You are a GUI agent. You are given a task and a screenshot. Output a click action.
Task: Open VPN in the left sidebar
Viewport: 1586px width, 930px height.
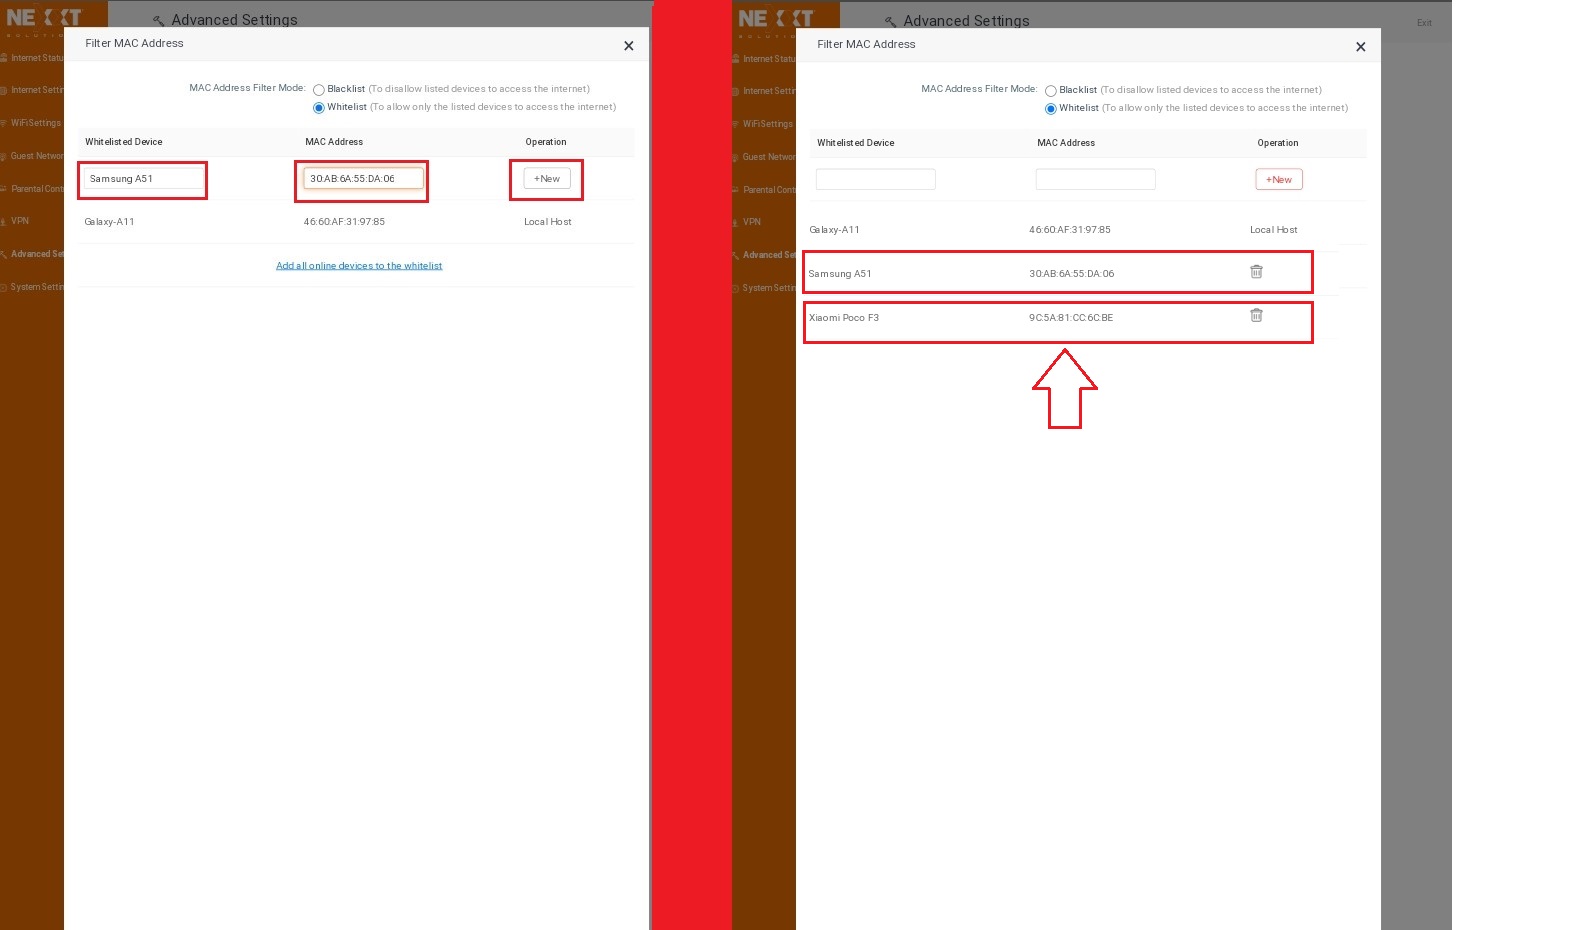(20, 221)
